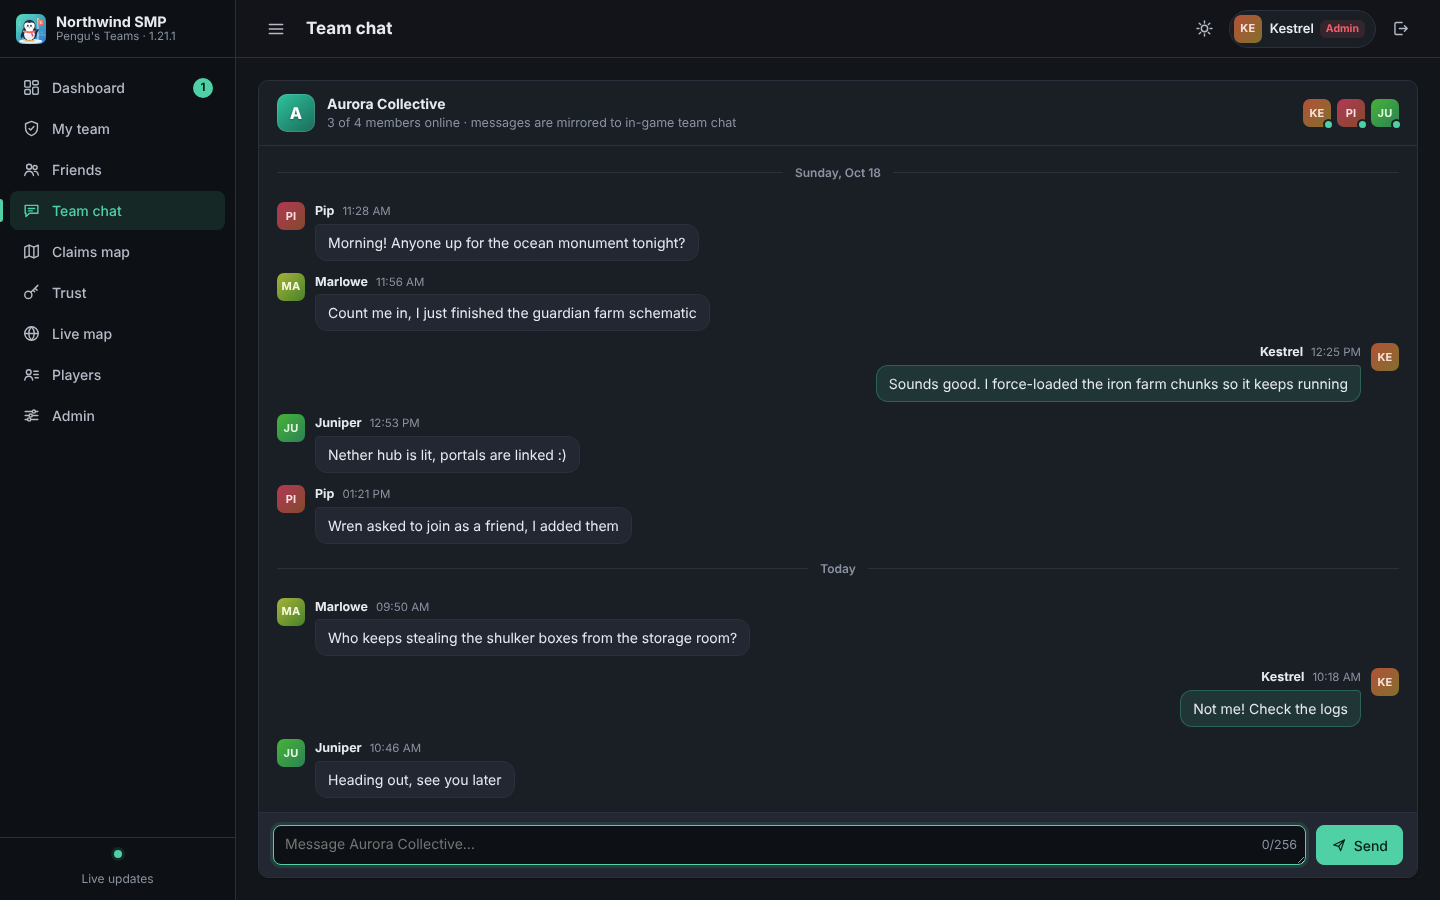
Task: Go to the Admin panel
Action: click(117, 416)
